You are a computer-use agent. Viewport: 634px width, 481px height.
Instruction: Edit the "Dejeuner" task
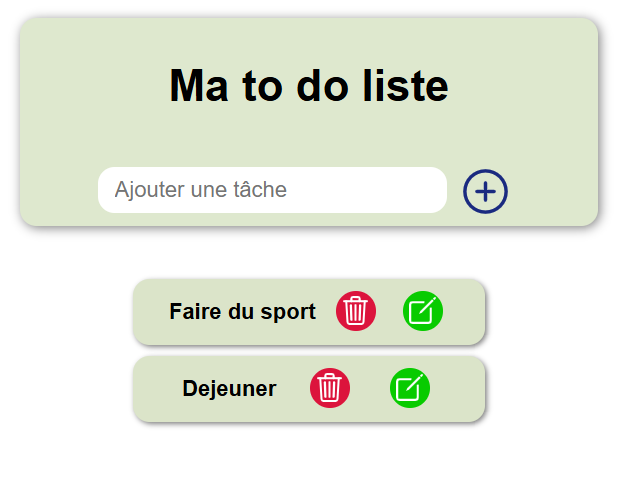pyautogui.click(x=410, y=388)
